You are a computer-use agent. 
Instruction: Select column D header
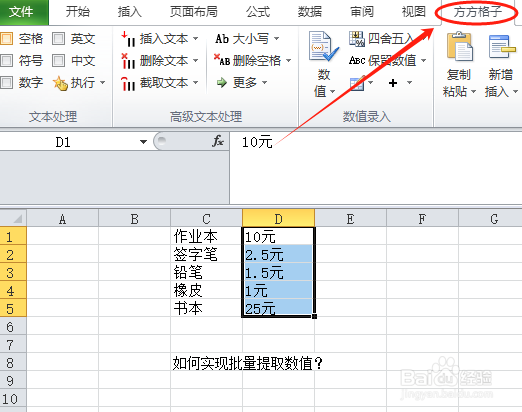tap(278, 219)
